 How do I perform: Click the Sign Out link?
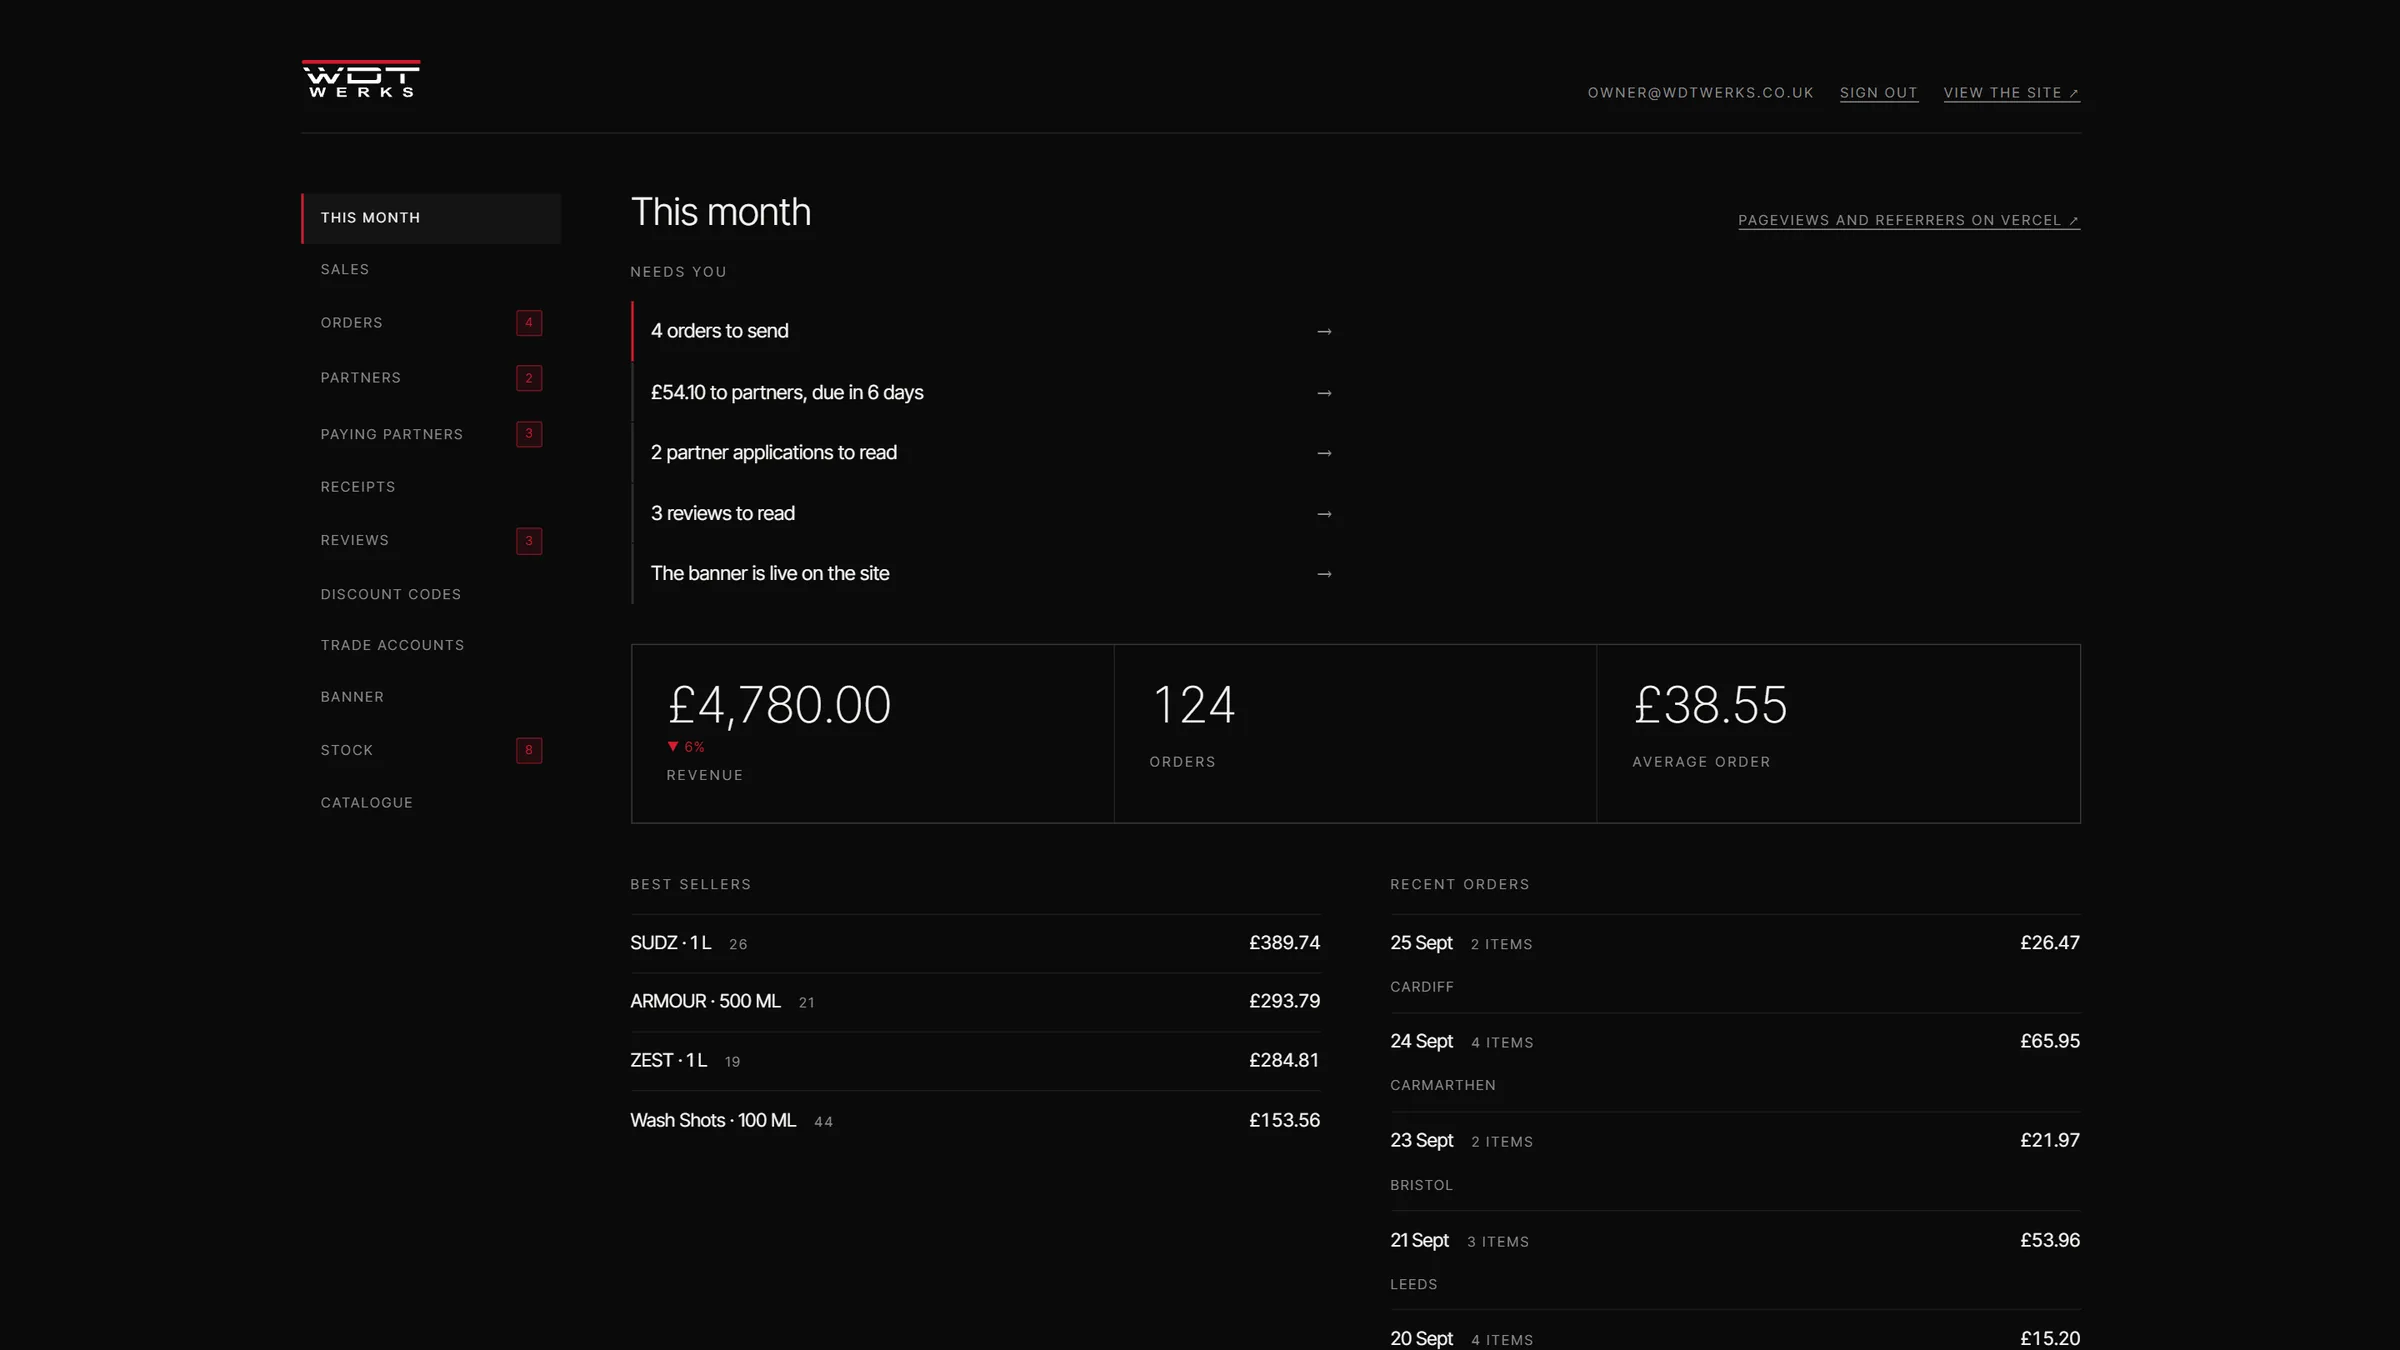pos(1879,93)
